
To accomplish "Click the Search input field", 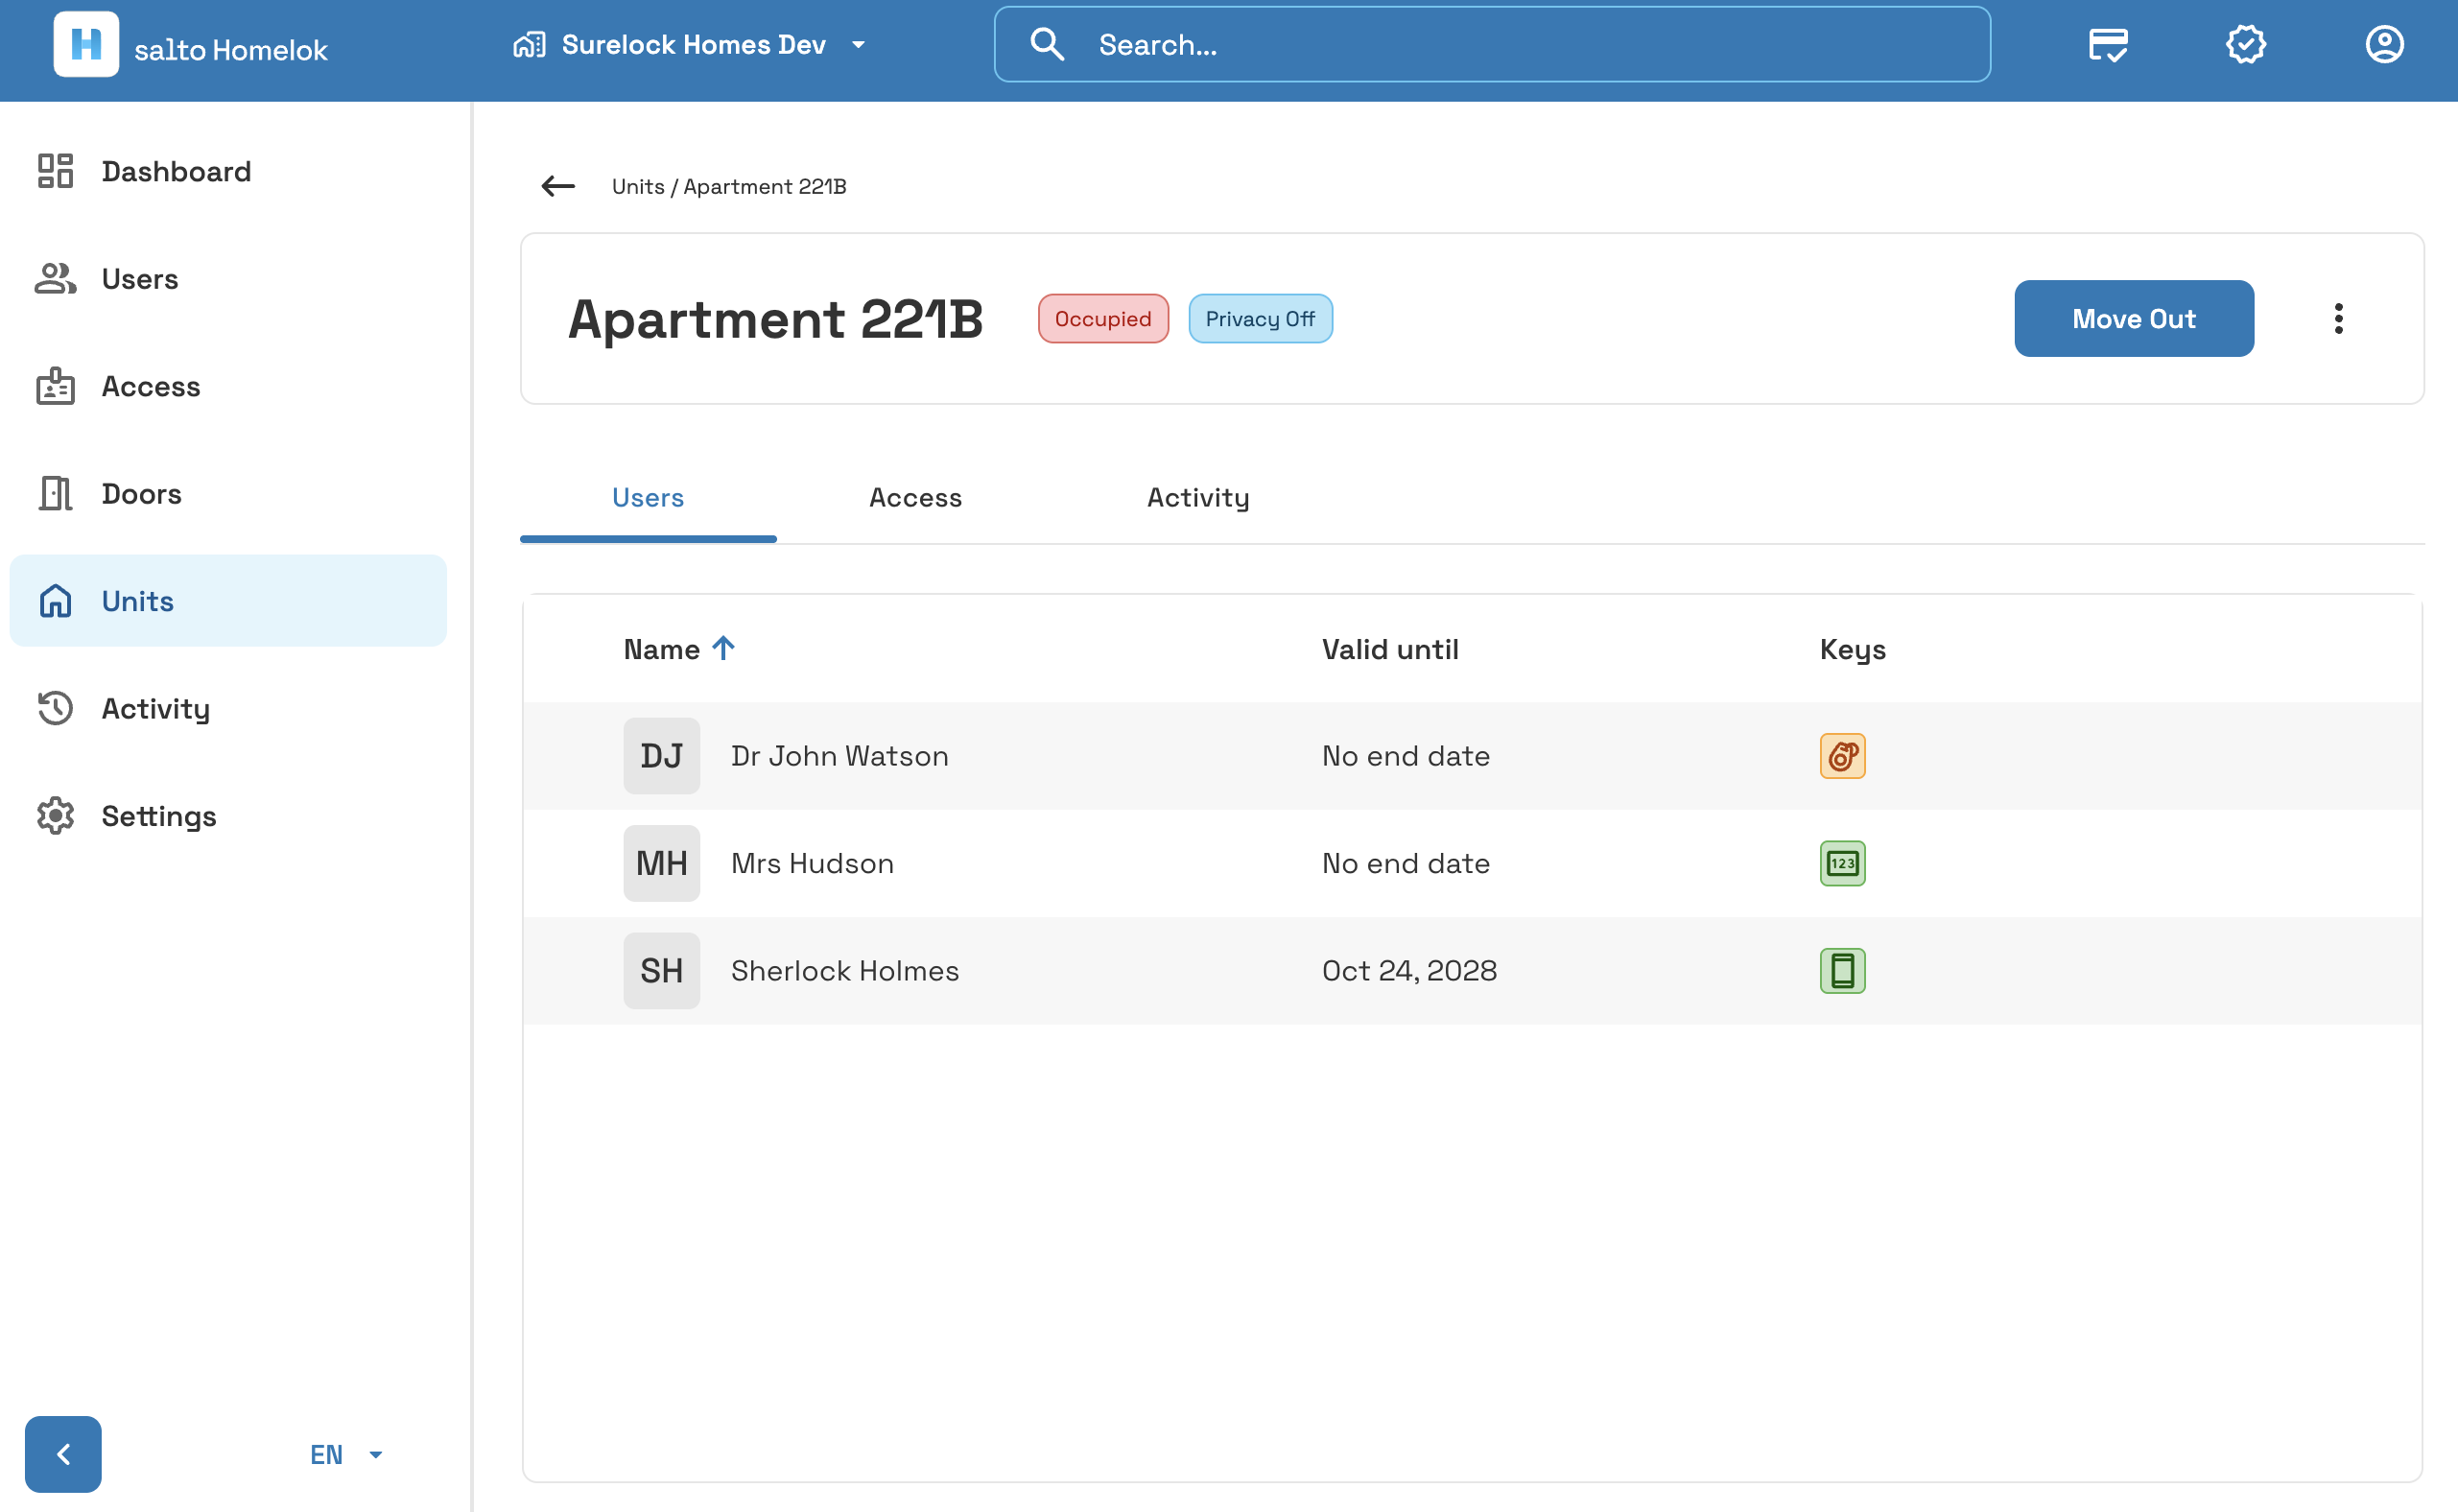I will coord(1492,45).
